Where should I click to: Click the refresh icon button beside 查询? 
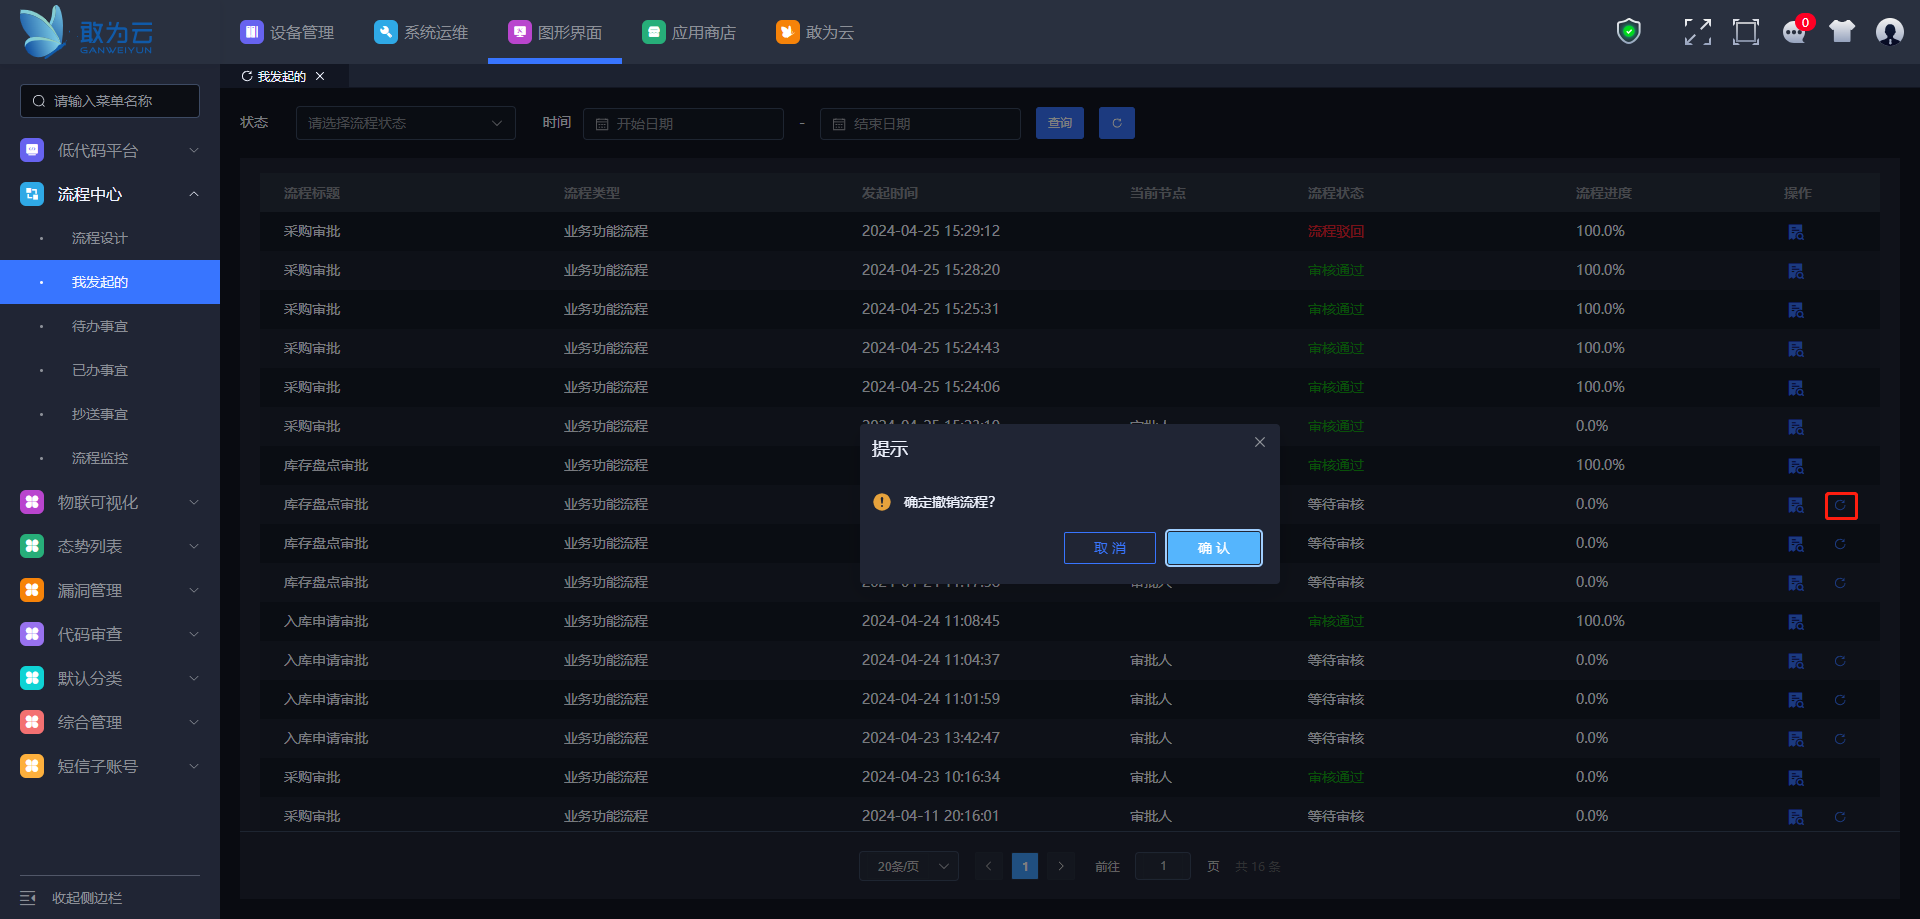[x=1116, y=123]
